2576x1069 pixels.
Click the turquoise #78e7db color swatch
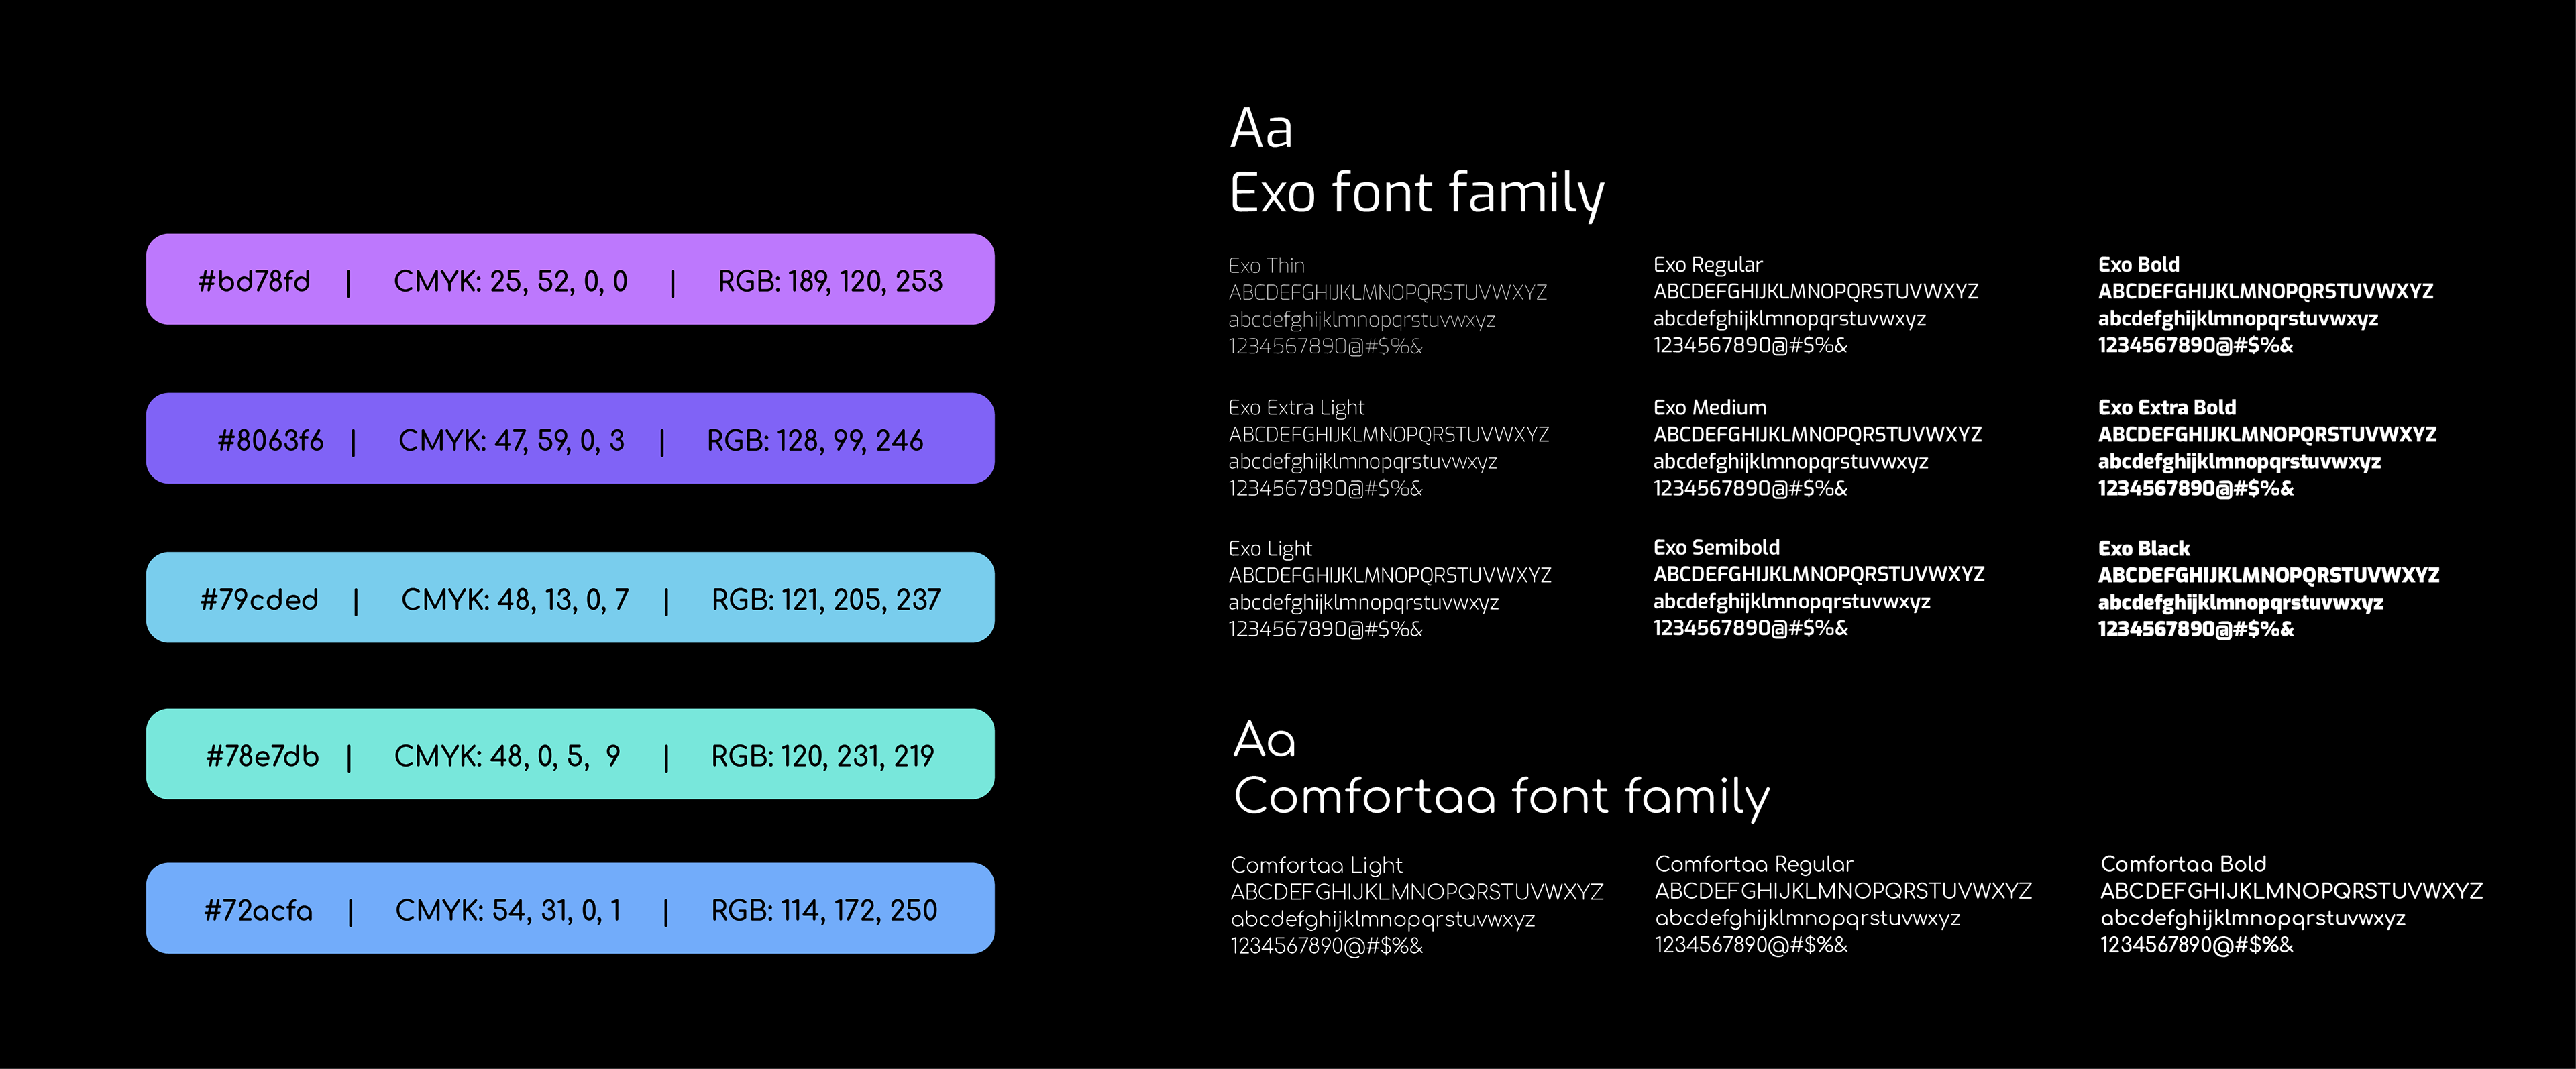[570, 754]
